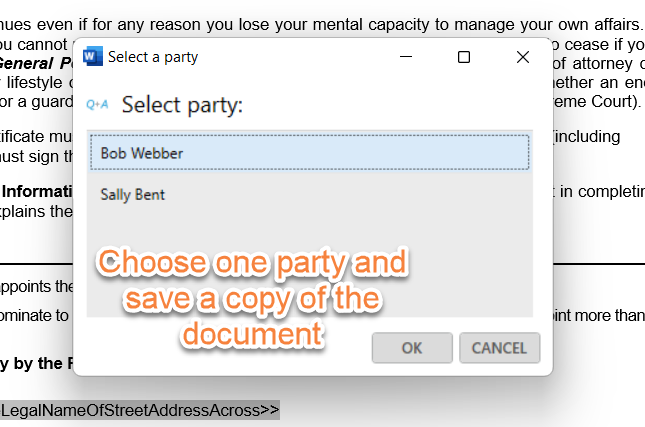Close the Select a party dialog

(522, 57)
